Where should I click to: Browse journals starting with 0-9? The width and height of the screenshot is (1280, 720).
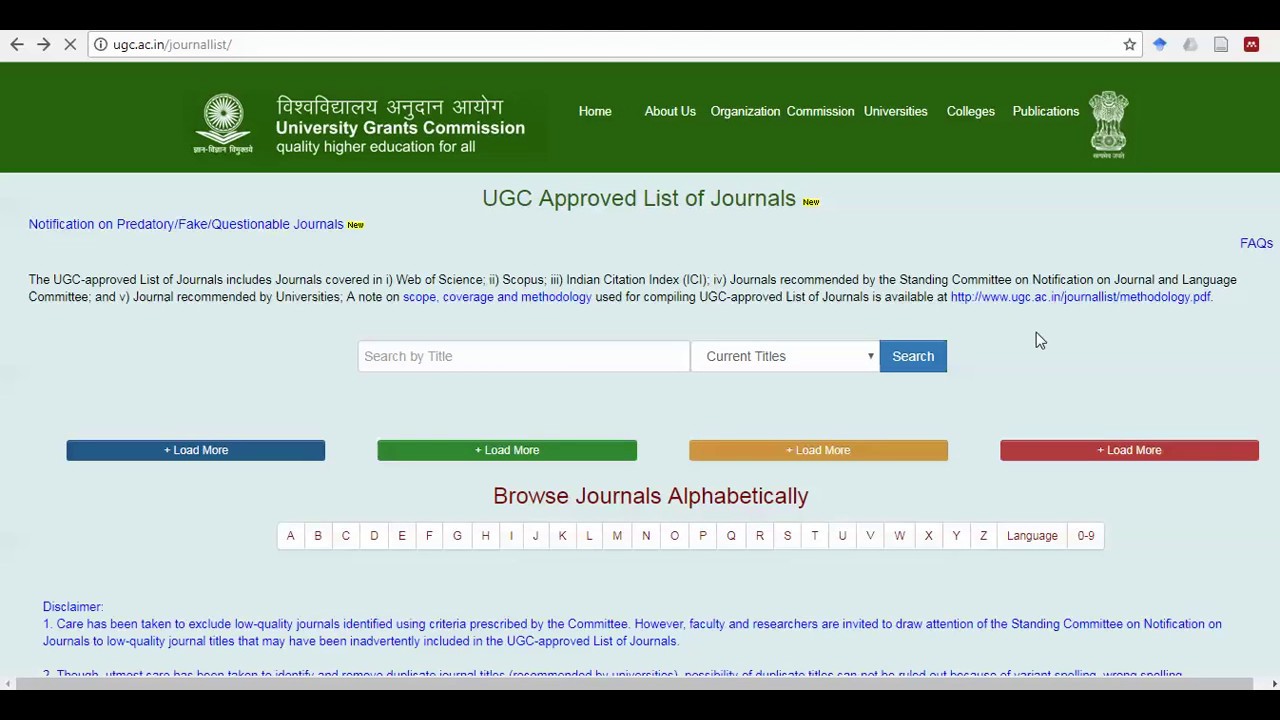coord(1086,536)
